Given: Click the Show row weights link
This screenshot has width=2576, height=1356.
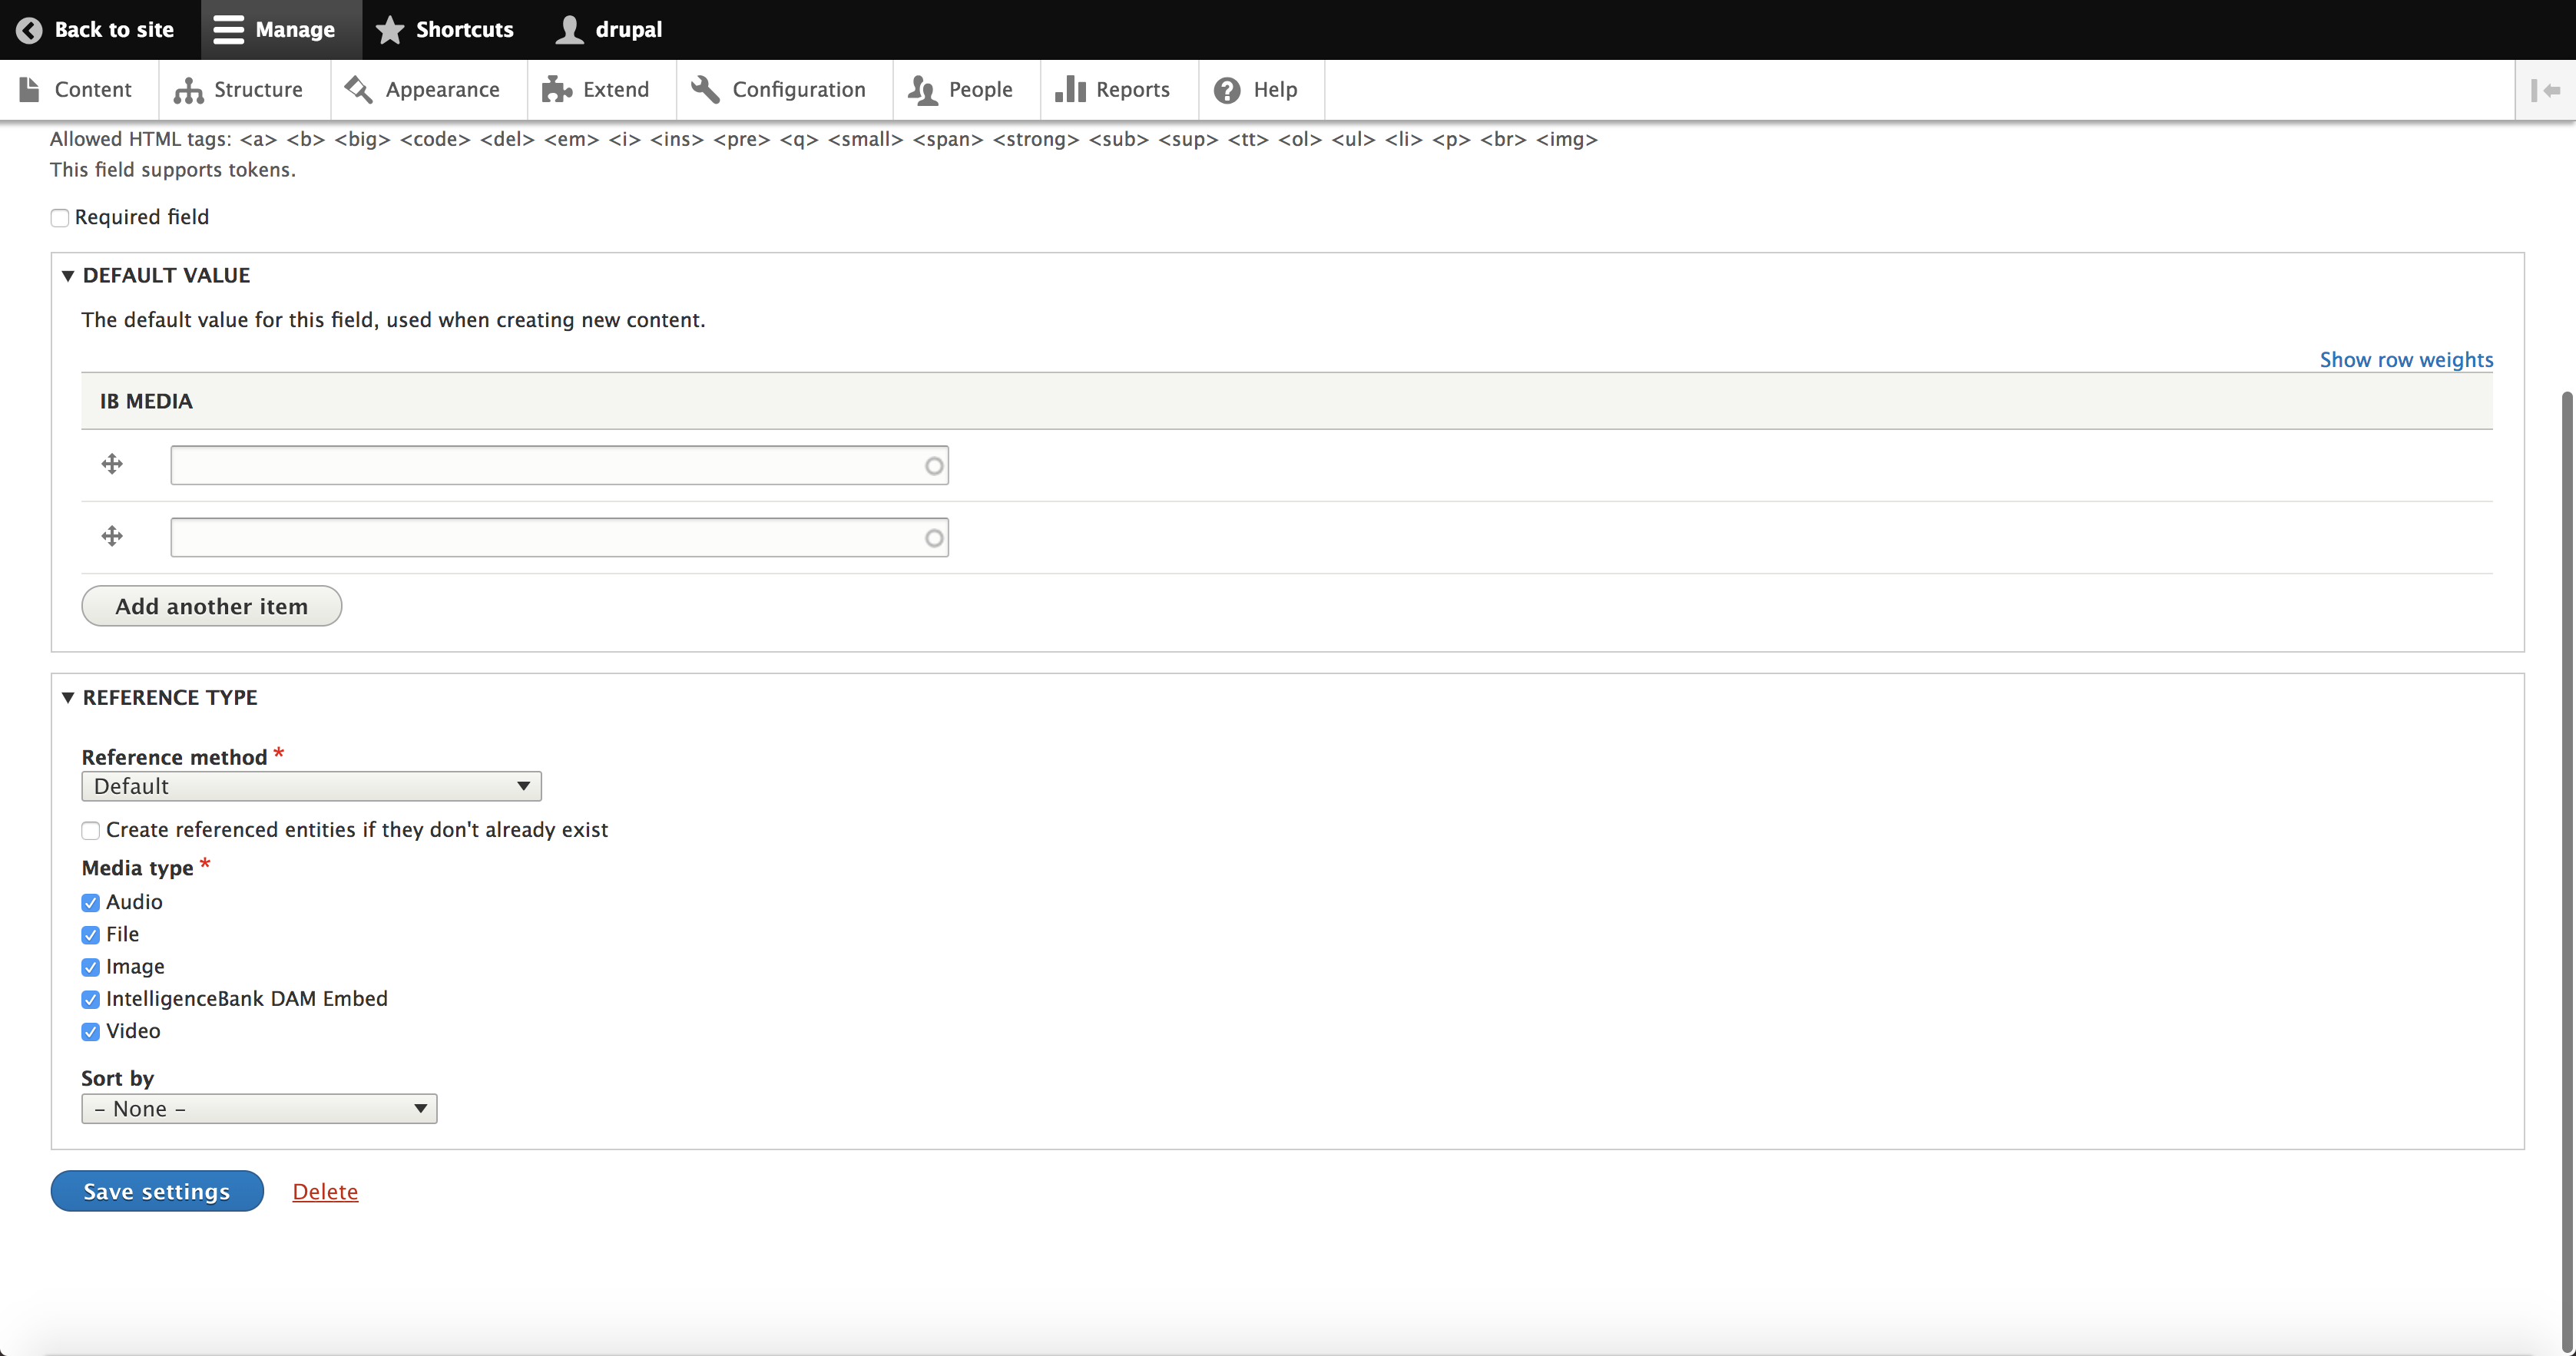Looking at the screenshot, I should point(2406,360).
